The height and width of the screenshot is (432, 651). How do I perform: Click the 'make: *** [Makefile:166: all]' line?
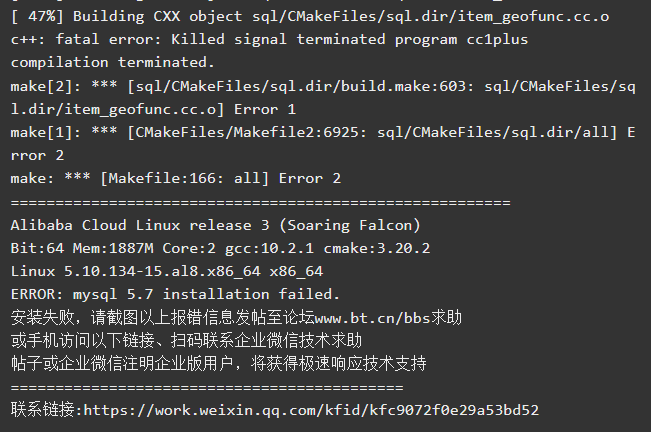tap(176, 178)
